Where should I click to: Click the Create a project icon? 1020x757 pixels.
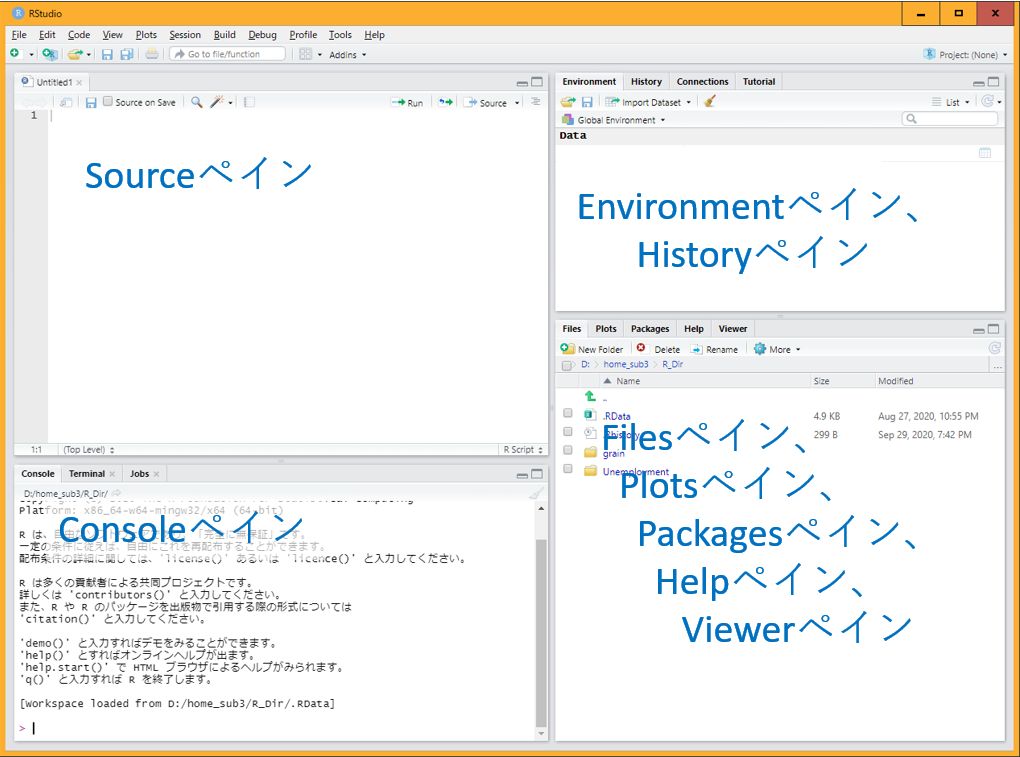(49, 54)
